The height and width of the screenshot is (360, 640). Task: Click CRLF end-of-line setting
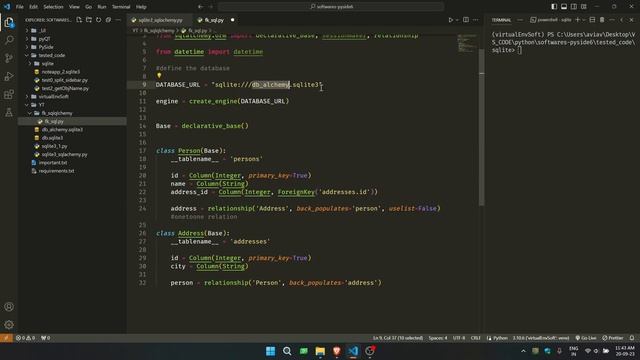click(x=476, y=338)
